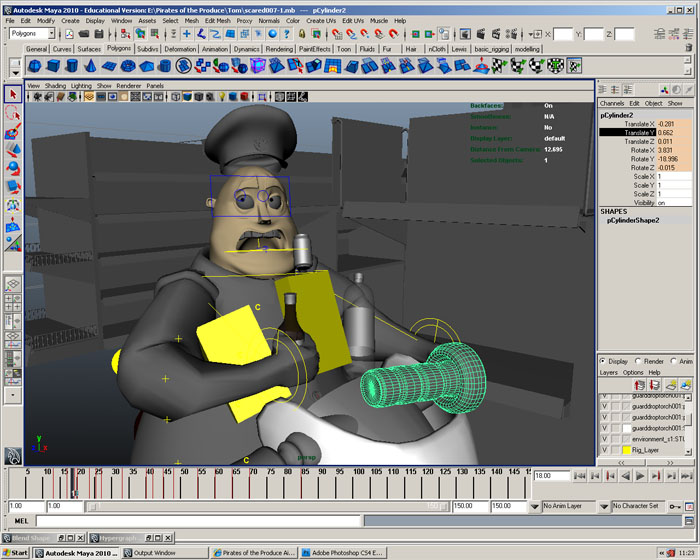Open the No Anim Layer dropdown arrow
The height and width of the screenshot is (560, 700).
click(x=534, y=506)
